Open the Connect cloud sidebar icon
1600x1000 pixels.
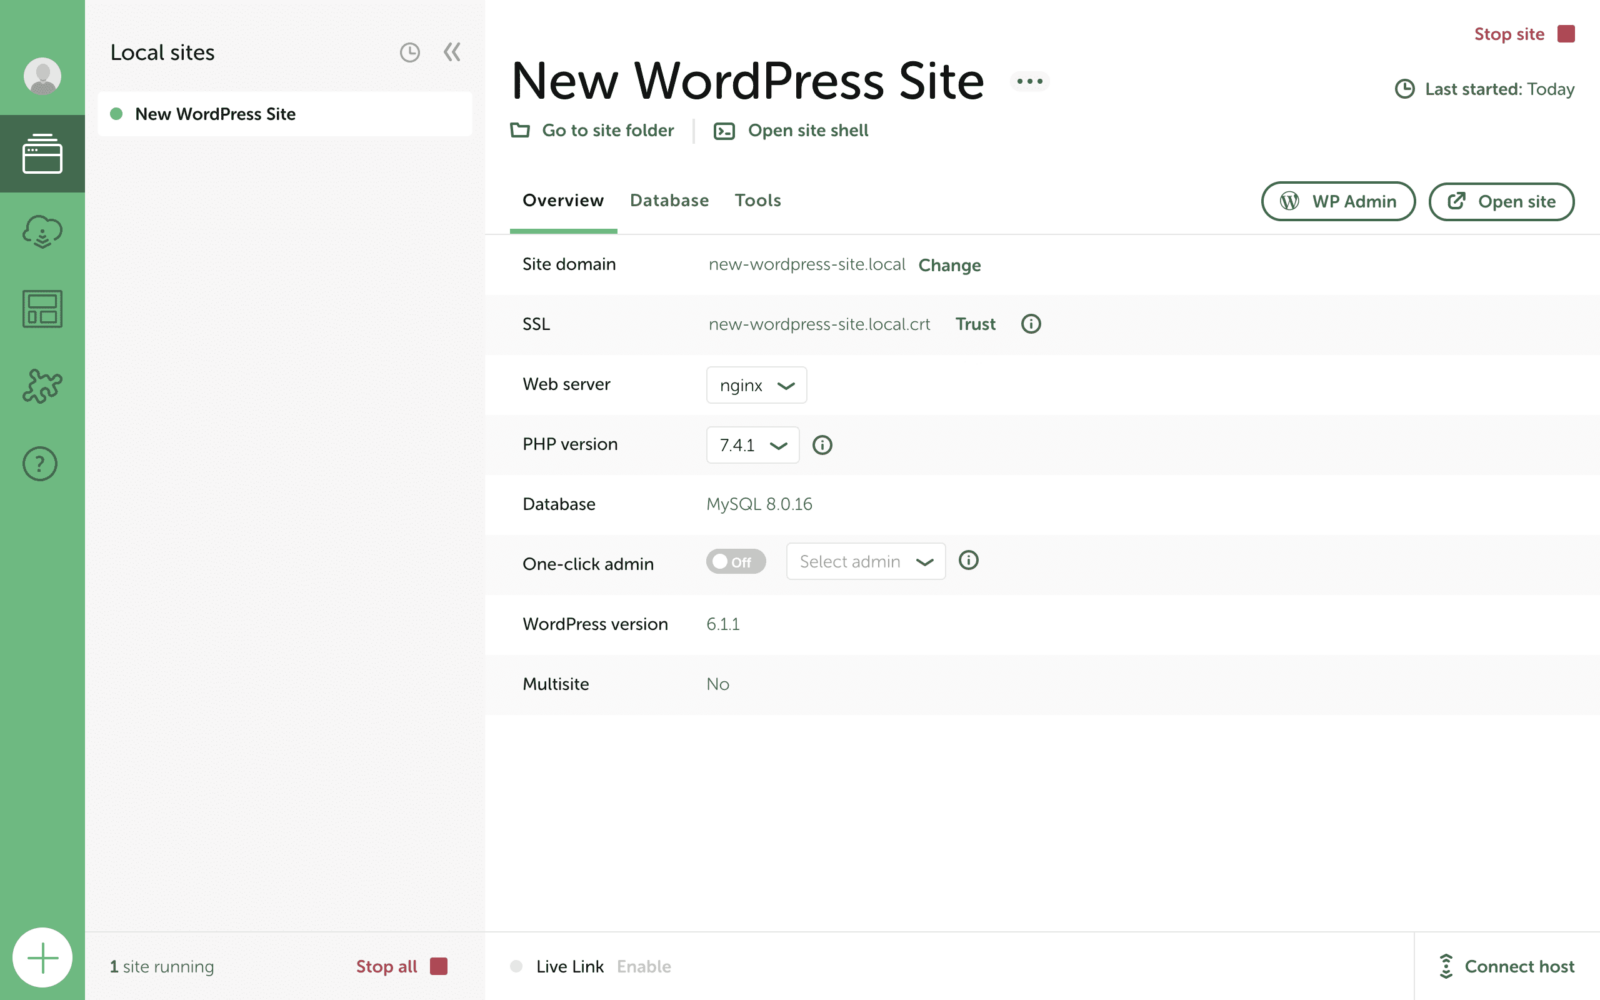tap(42, 231)
